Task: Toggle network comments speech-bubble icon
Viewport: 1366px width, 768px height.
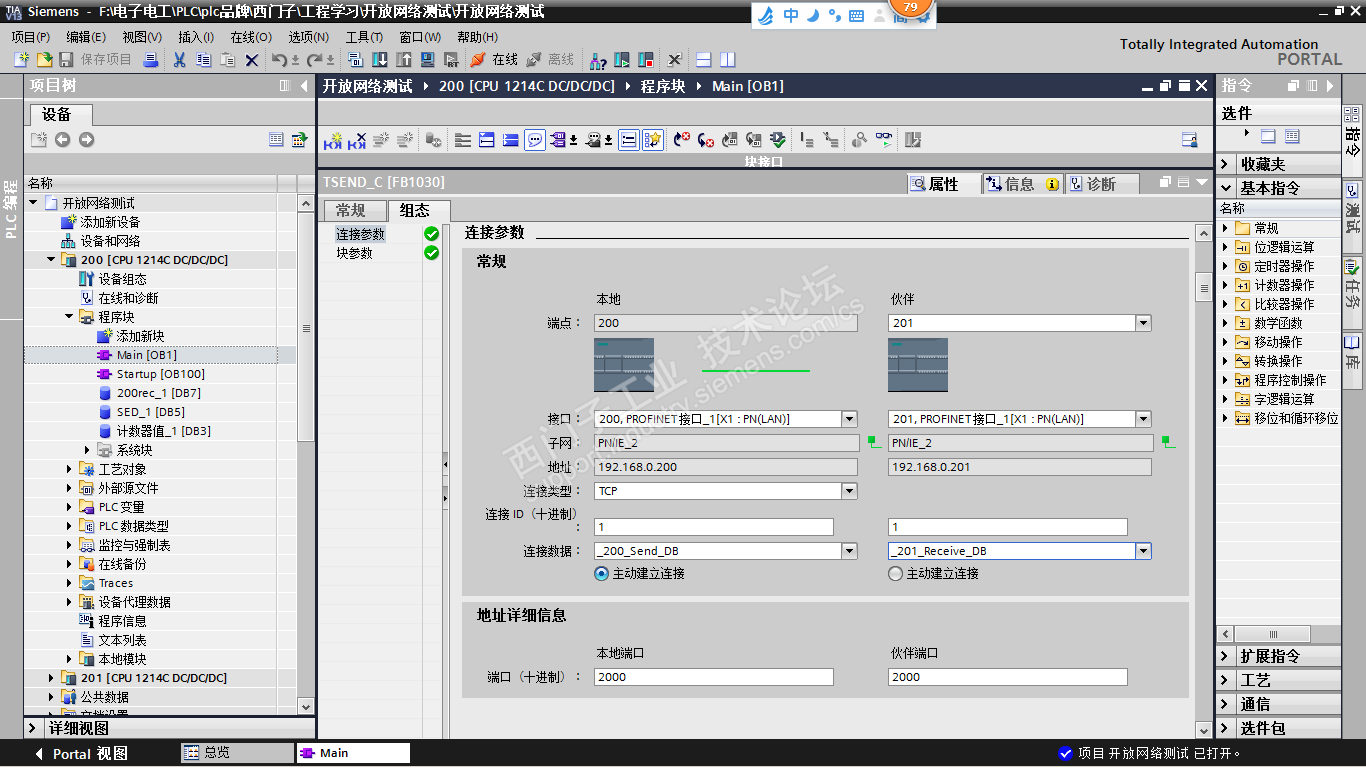Action: (x=535, y=140)
